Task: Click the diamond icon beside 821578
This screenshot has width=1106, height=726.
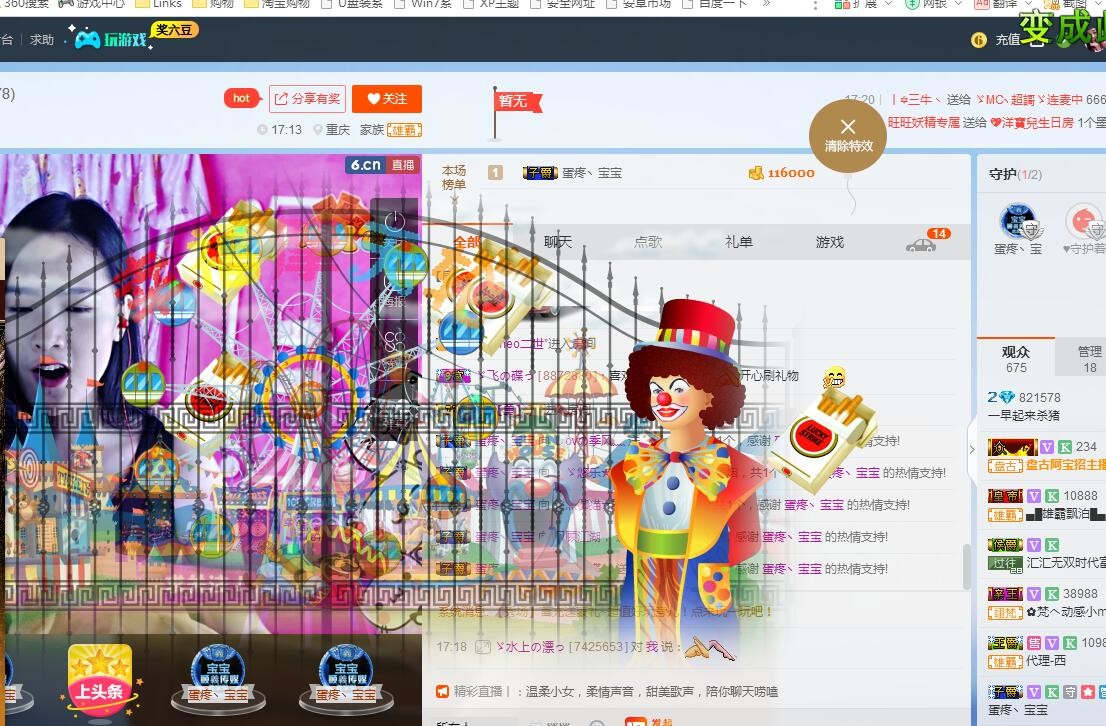Action: [x=1007, y=397]
